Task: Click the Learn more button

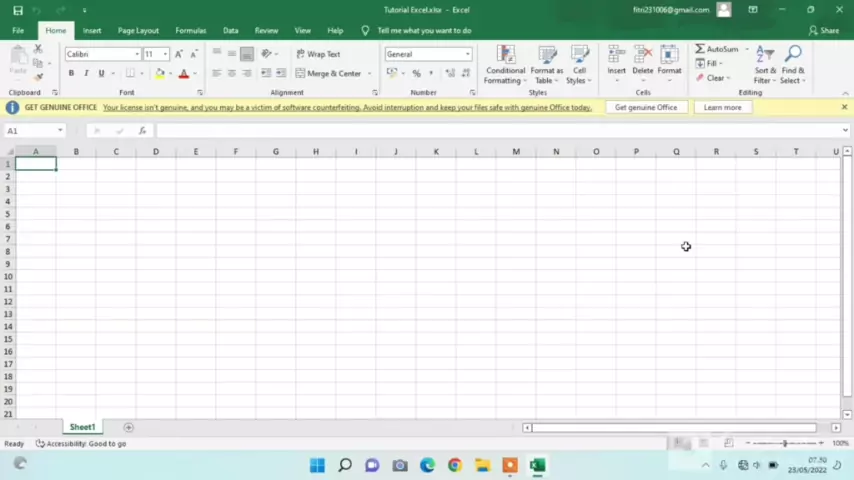Action: (722, 107)
